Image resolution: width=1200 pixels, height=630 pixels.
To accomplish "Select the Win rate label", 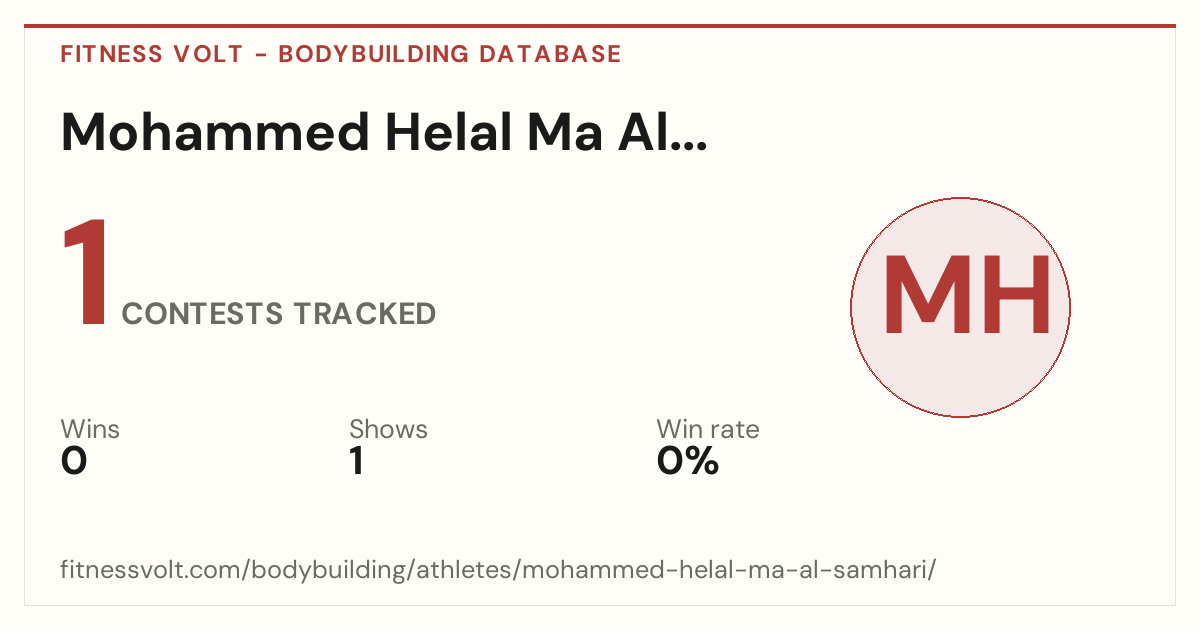I will (x=707, y=430).
